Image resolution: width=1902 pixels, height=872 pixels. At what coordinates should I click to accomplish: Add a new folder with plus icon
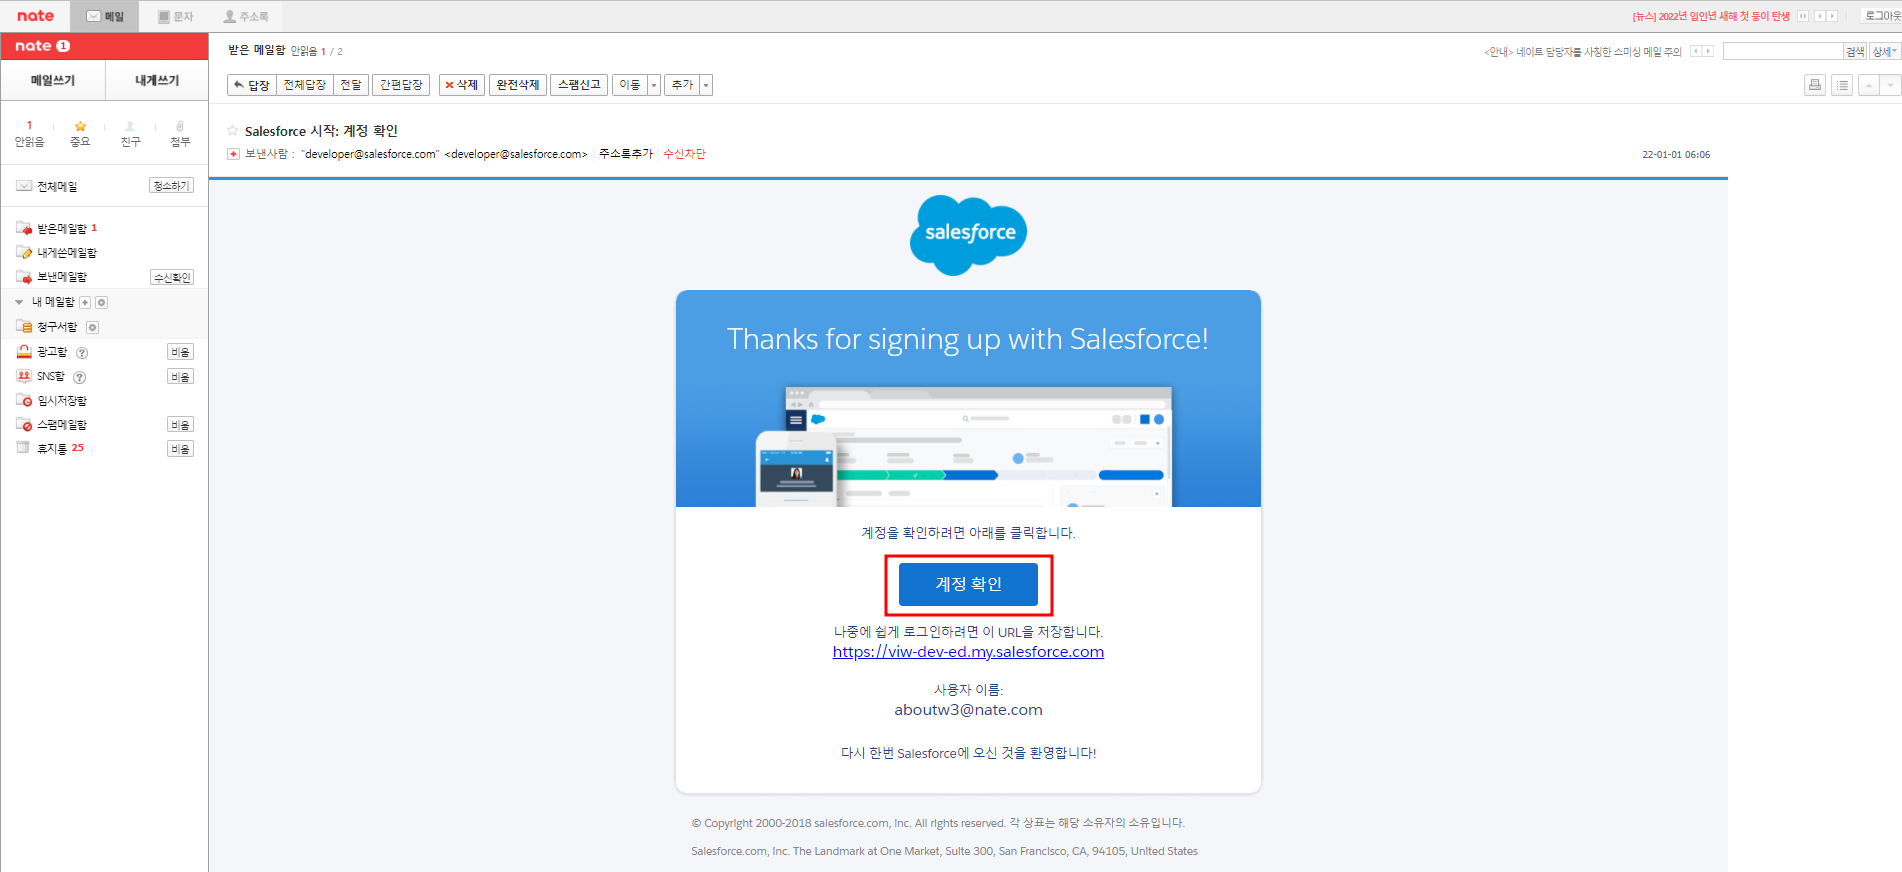(85, 302)
